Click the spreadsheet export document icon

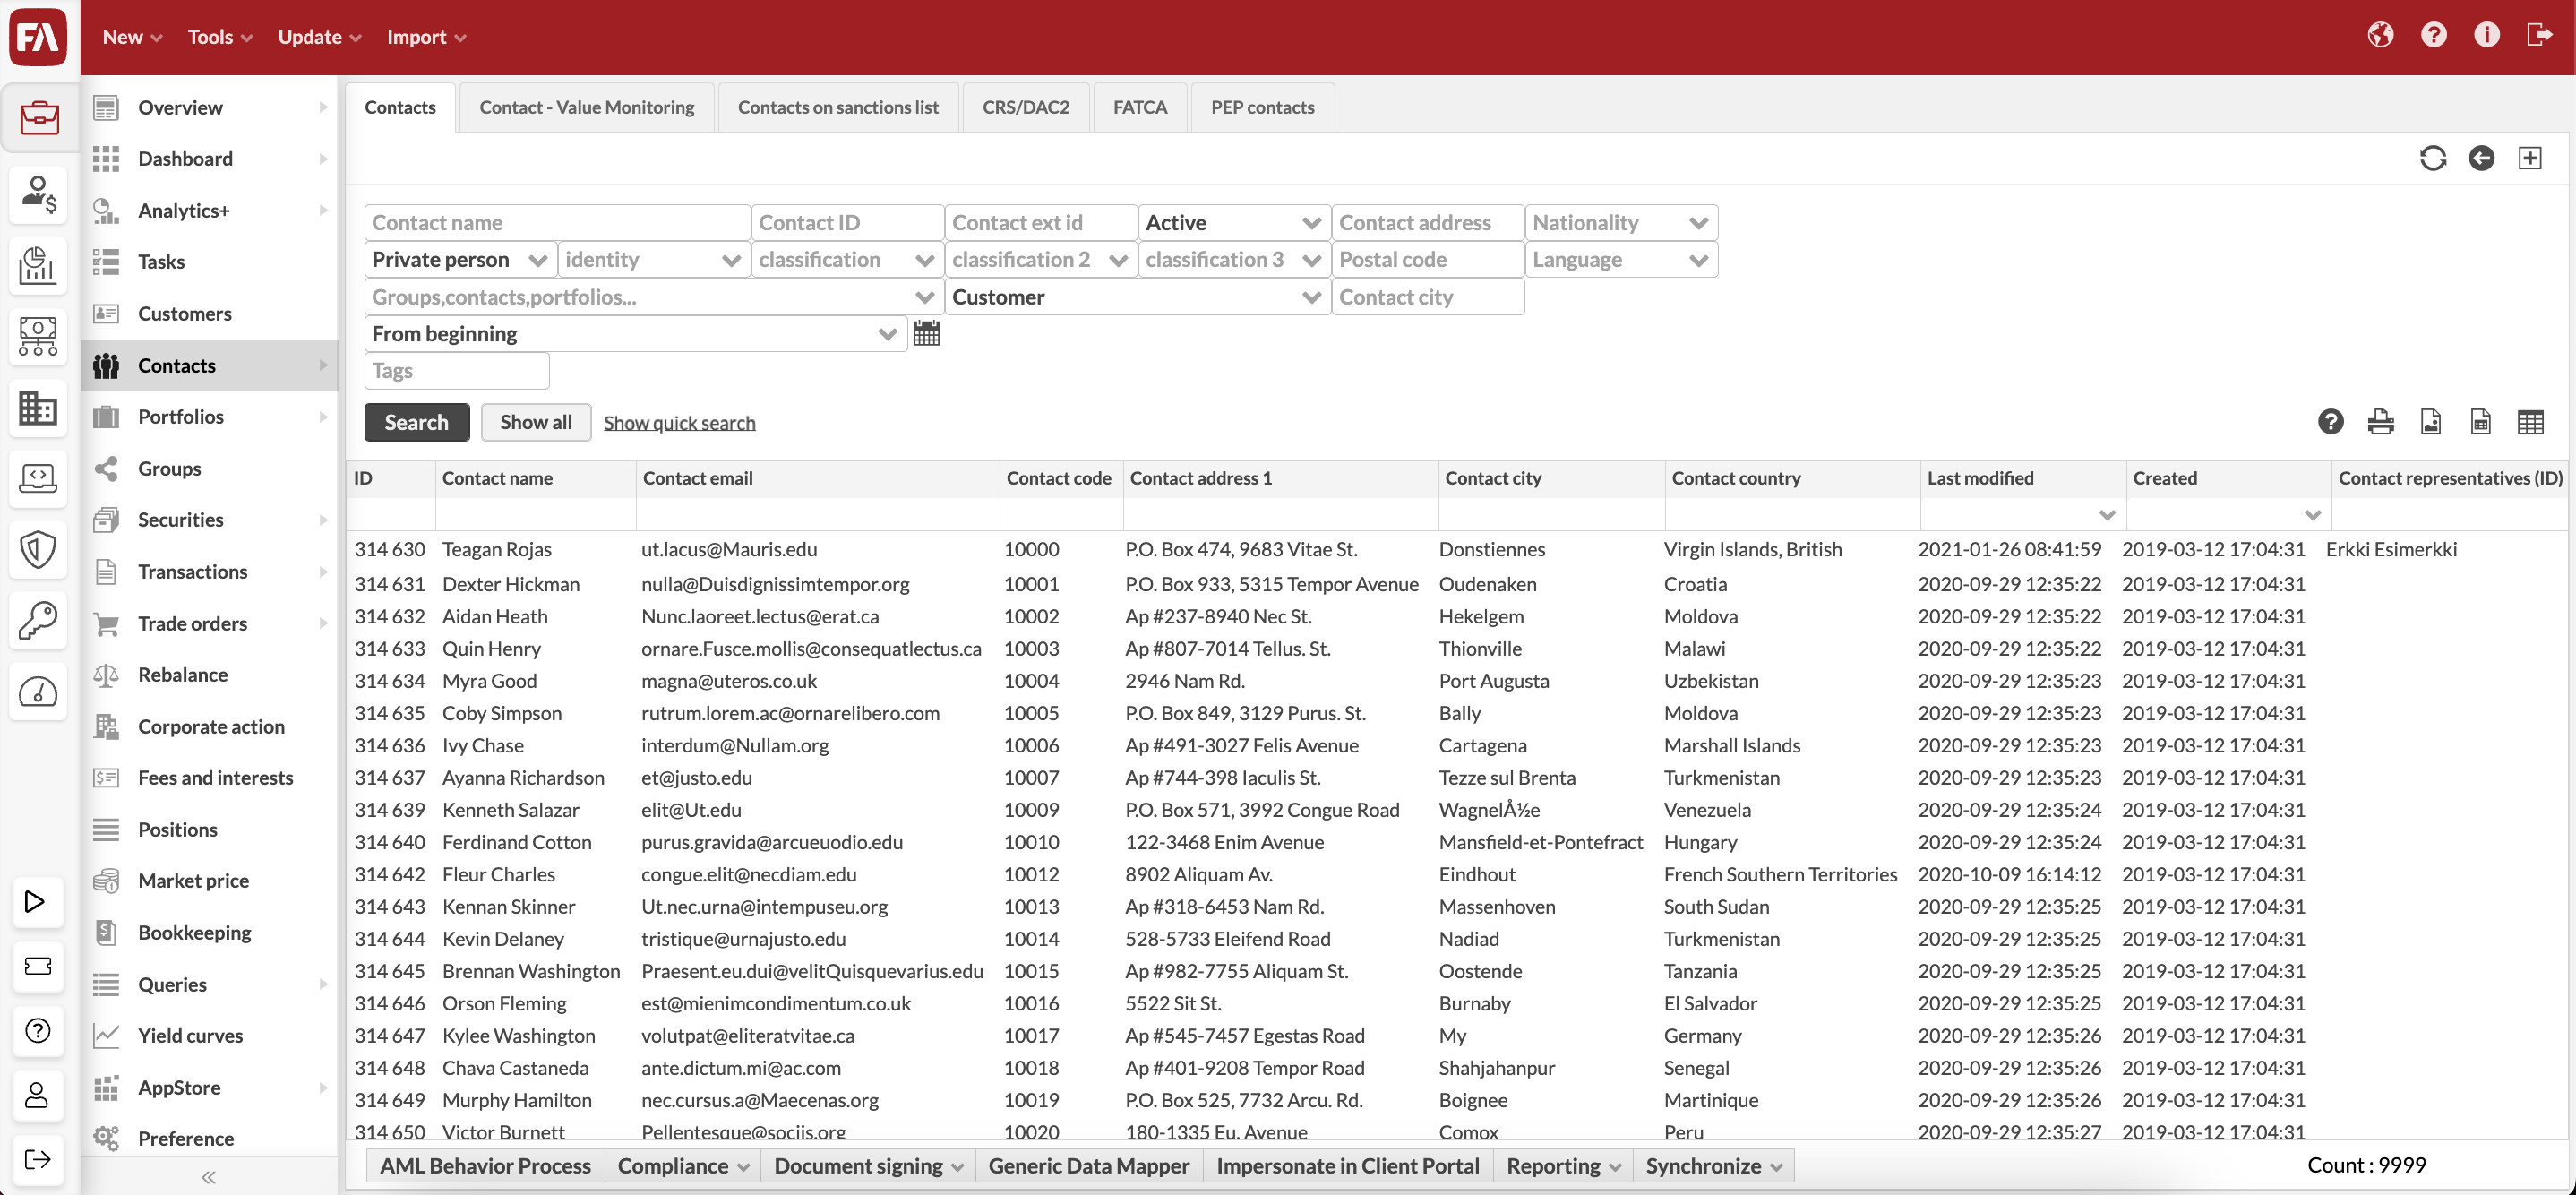tap(2480, 422)
